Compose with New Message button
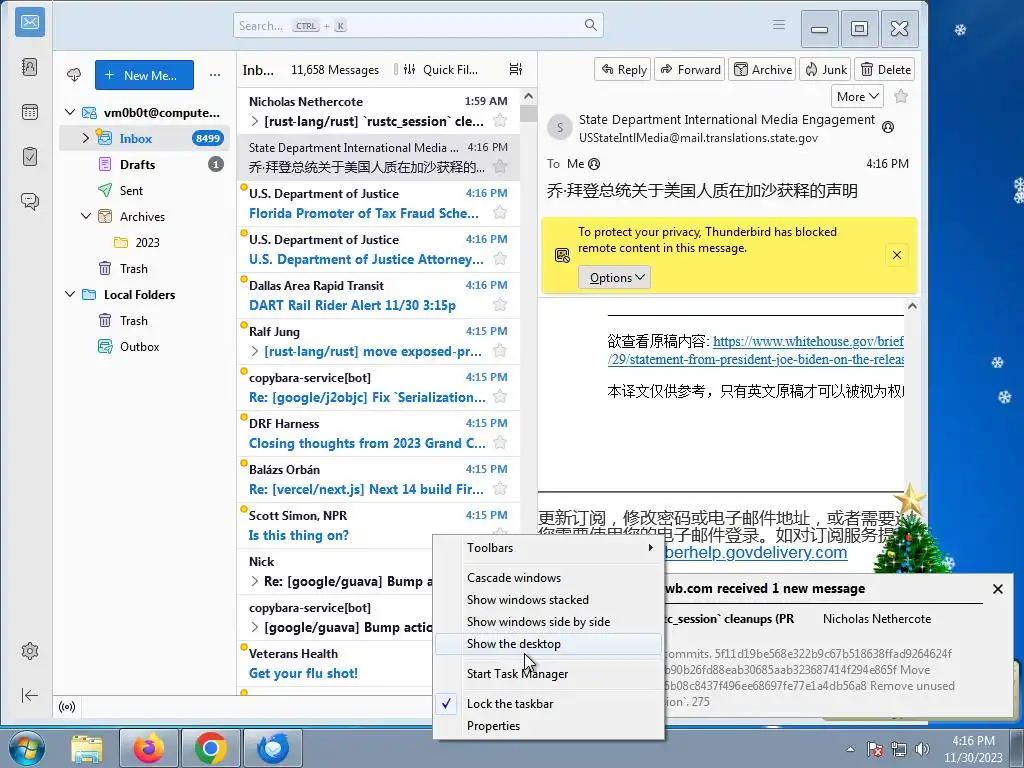 (144, 75)
